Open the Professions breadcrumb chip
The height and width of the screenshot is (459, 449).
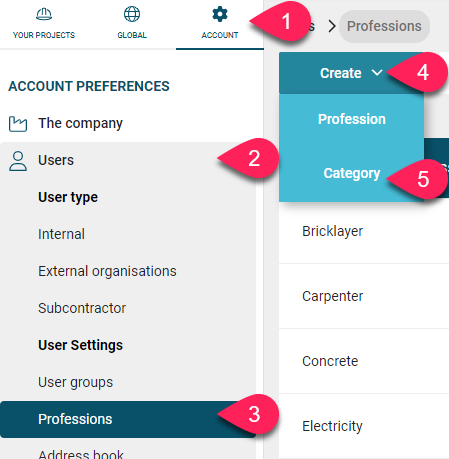pos(384,26)
